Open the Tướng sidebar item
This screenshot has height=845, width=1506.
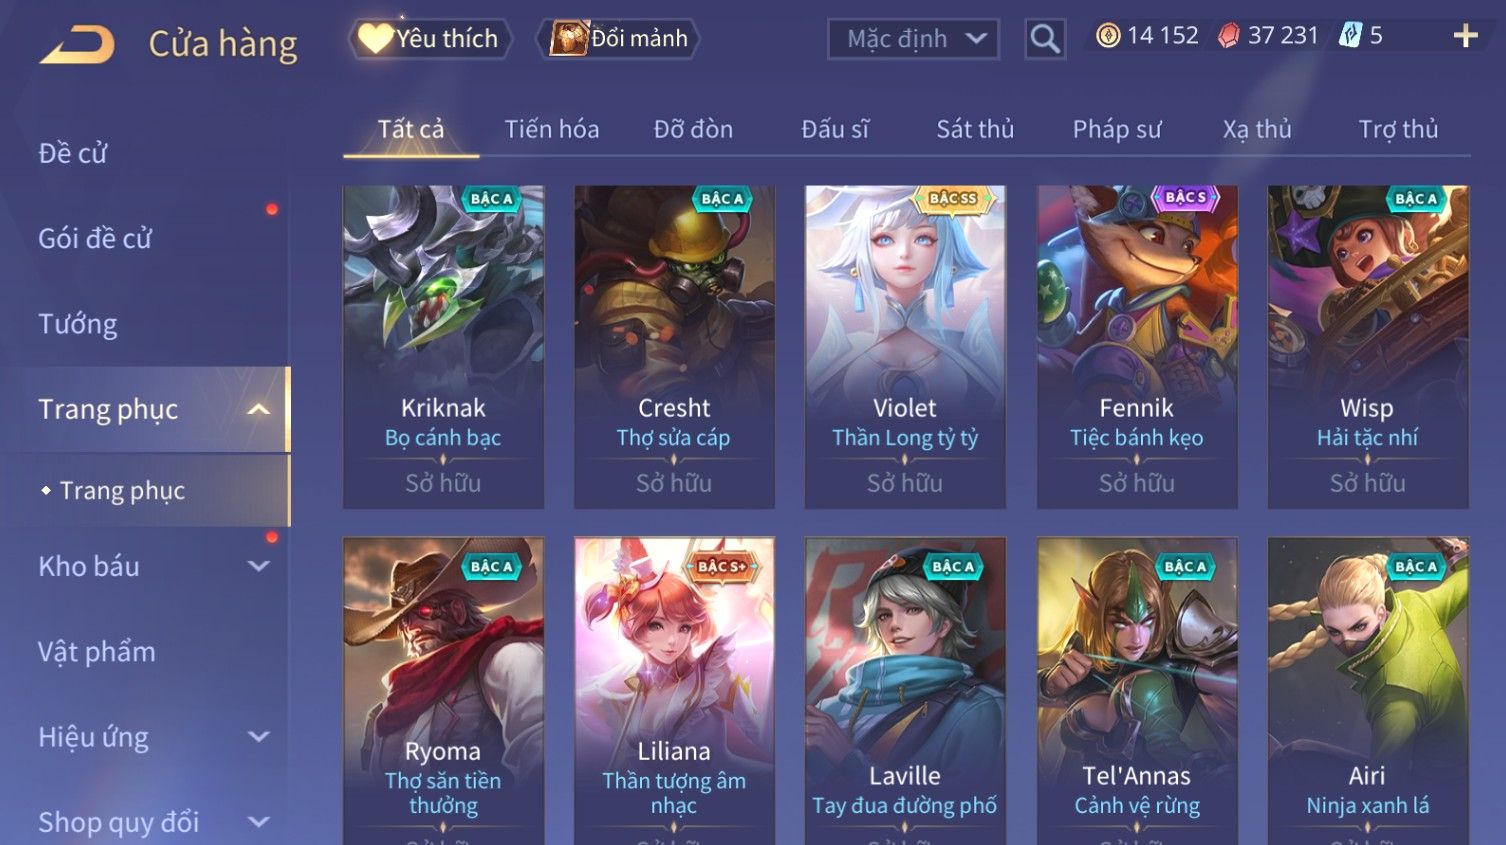click(x=78, y=324)
